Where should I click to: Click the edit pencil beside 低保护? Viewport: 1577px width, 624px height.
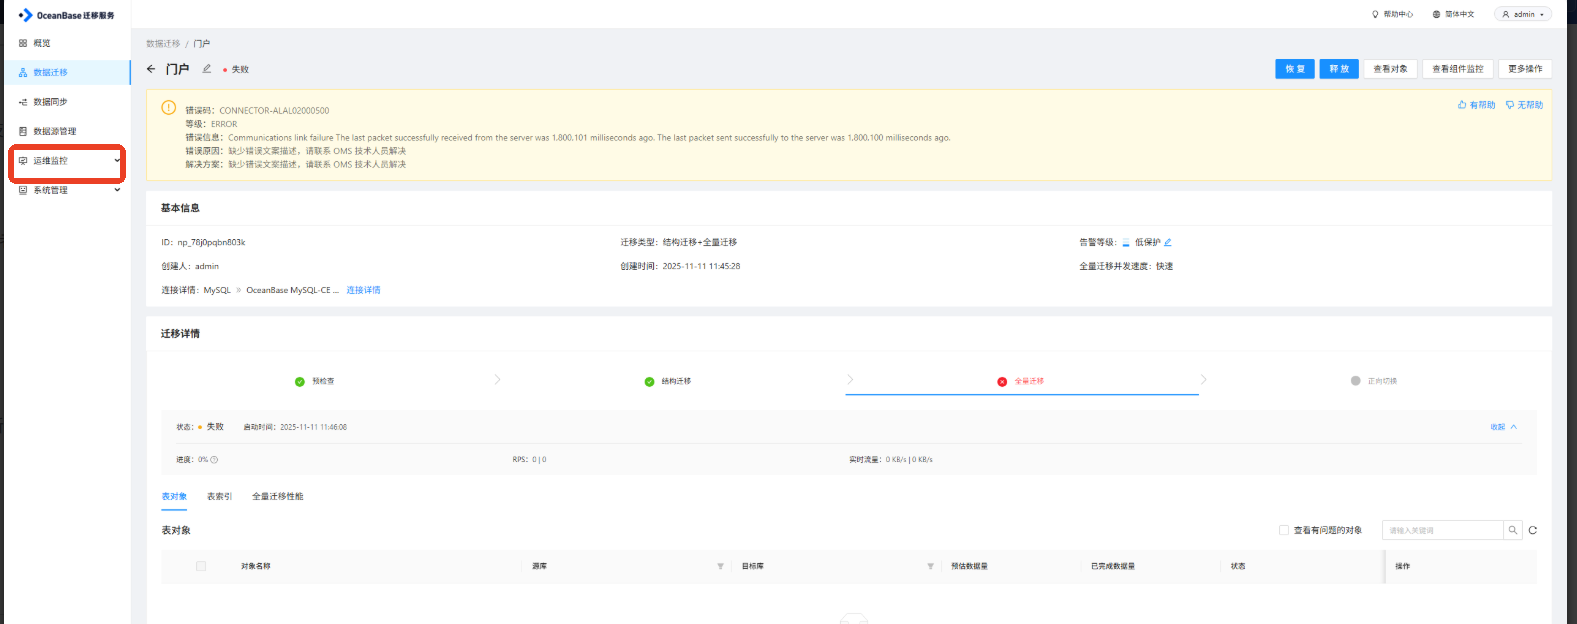click(1168, 242)
